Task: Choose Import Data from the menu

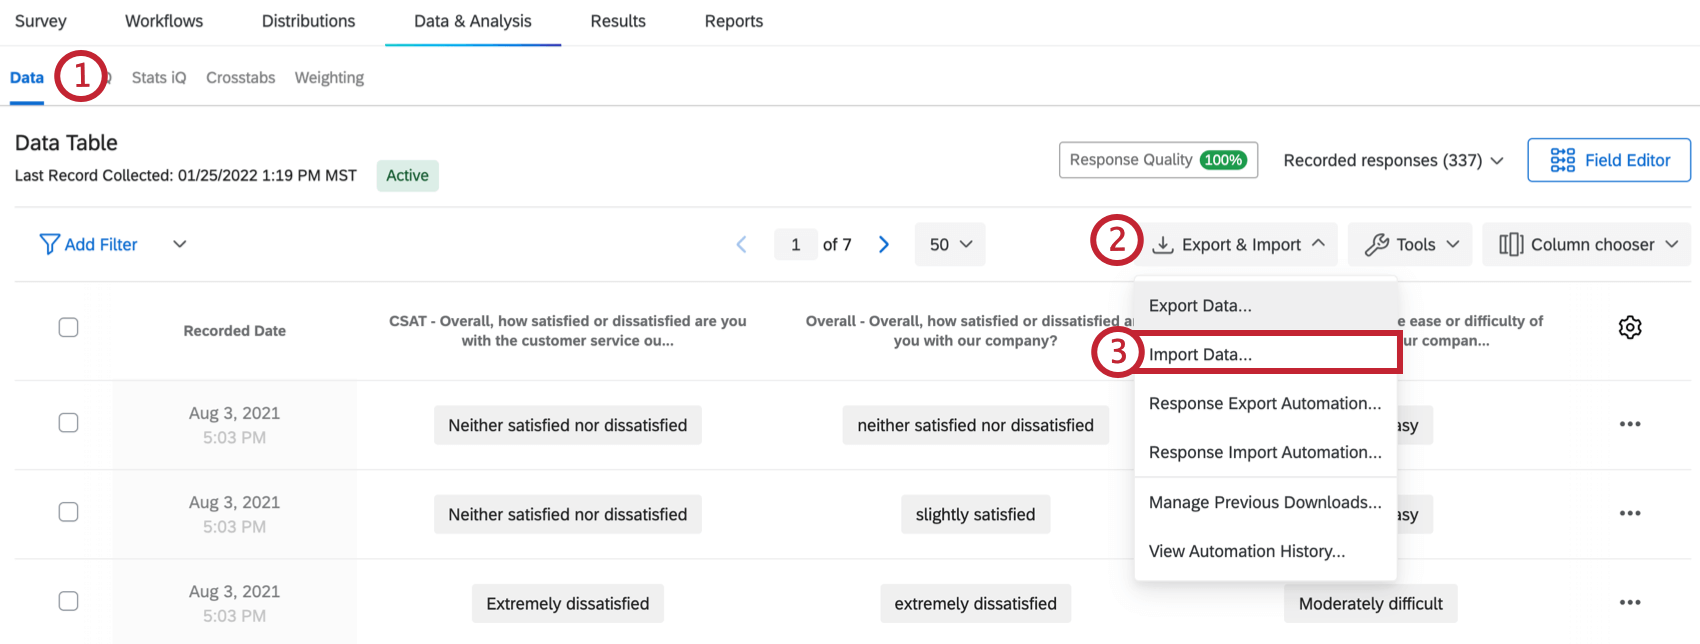Action: 1200,354
